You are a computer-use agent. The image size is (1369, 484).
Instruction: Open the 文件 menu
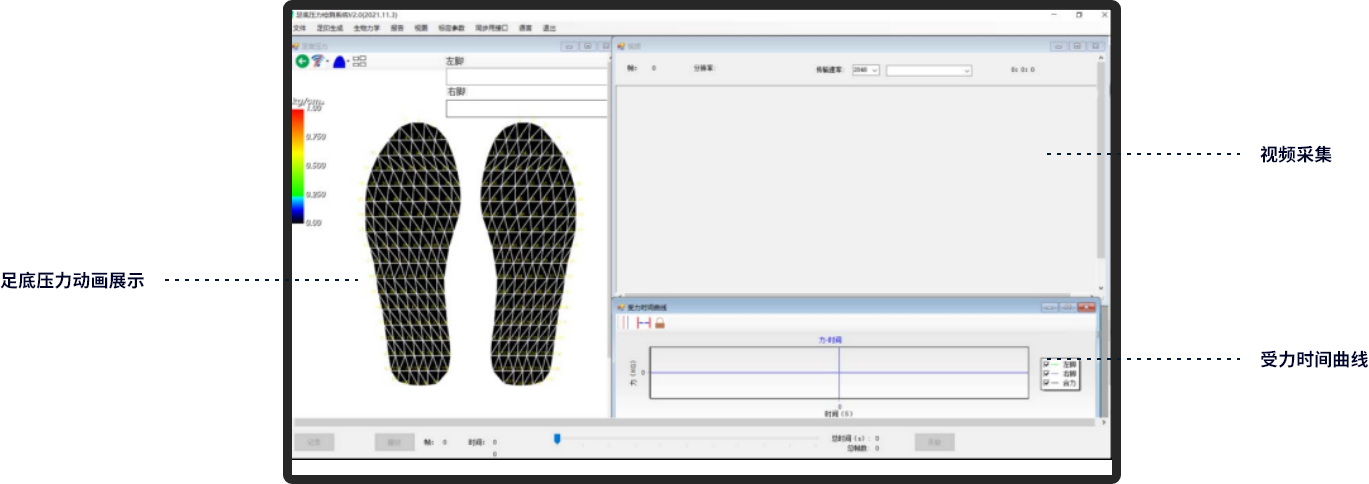tap(299, 28)
